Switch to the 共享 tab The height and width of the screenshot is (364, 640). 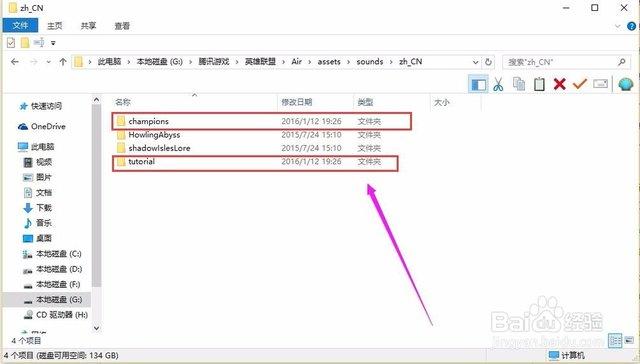(x=88, y=26)
